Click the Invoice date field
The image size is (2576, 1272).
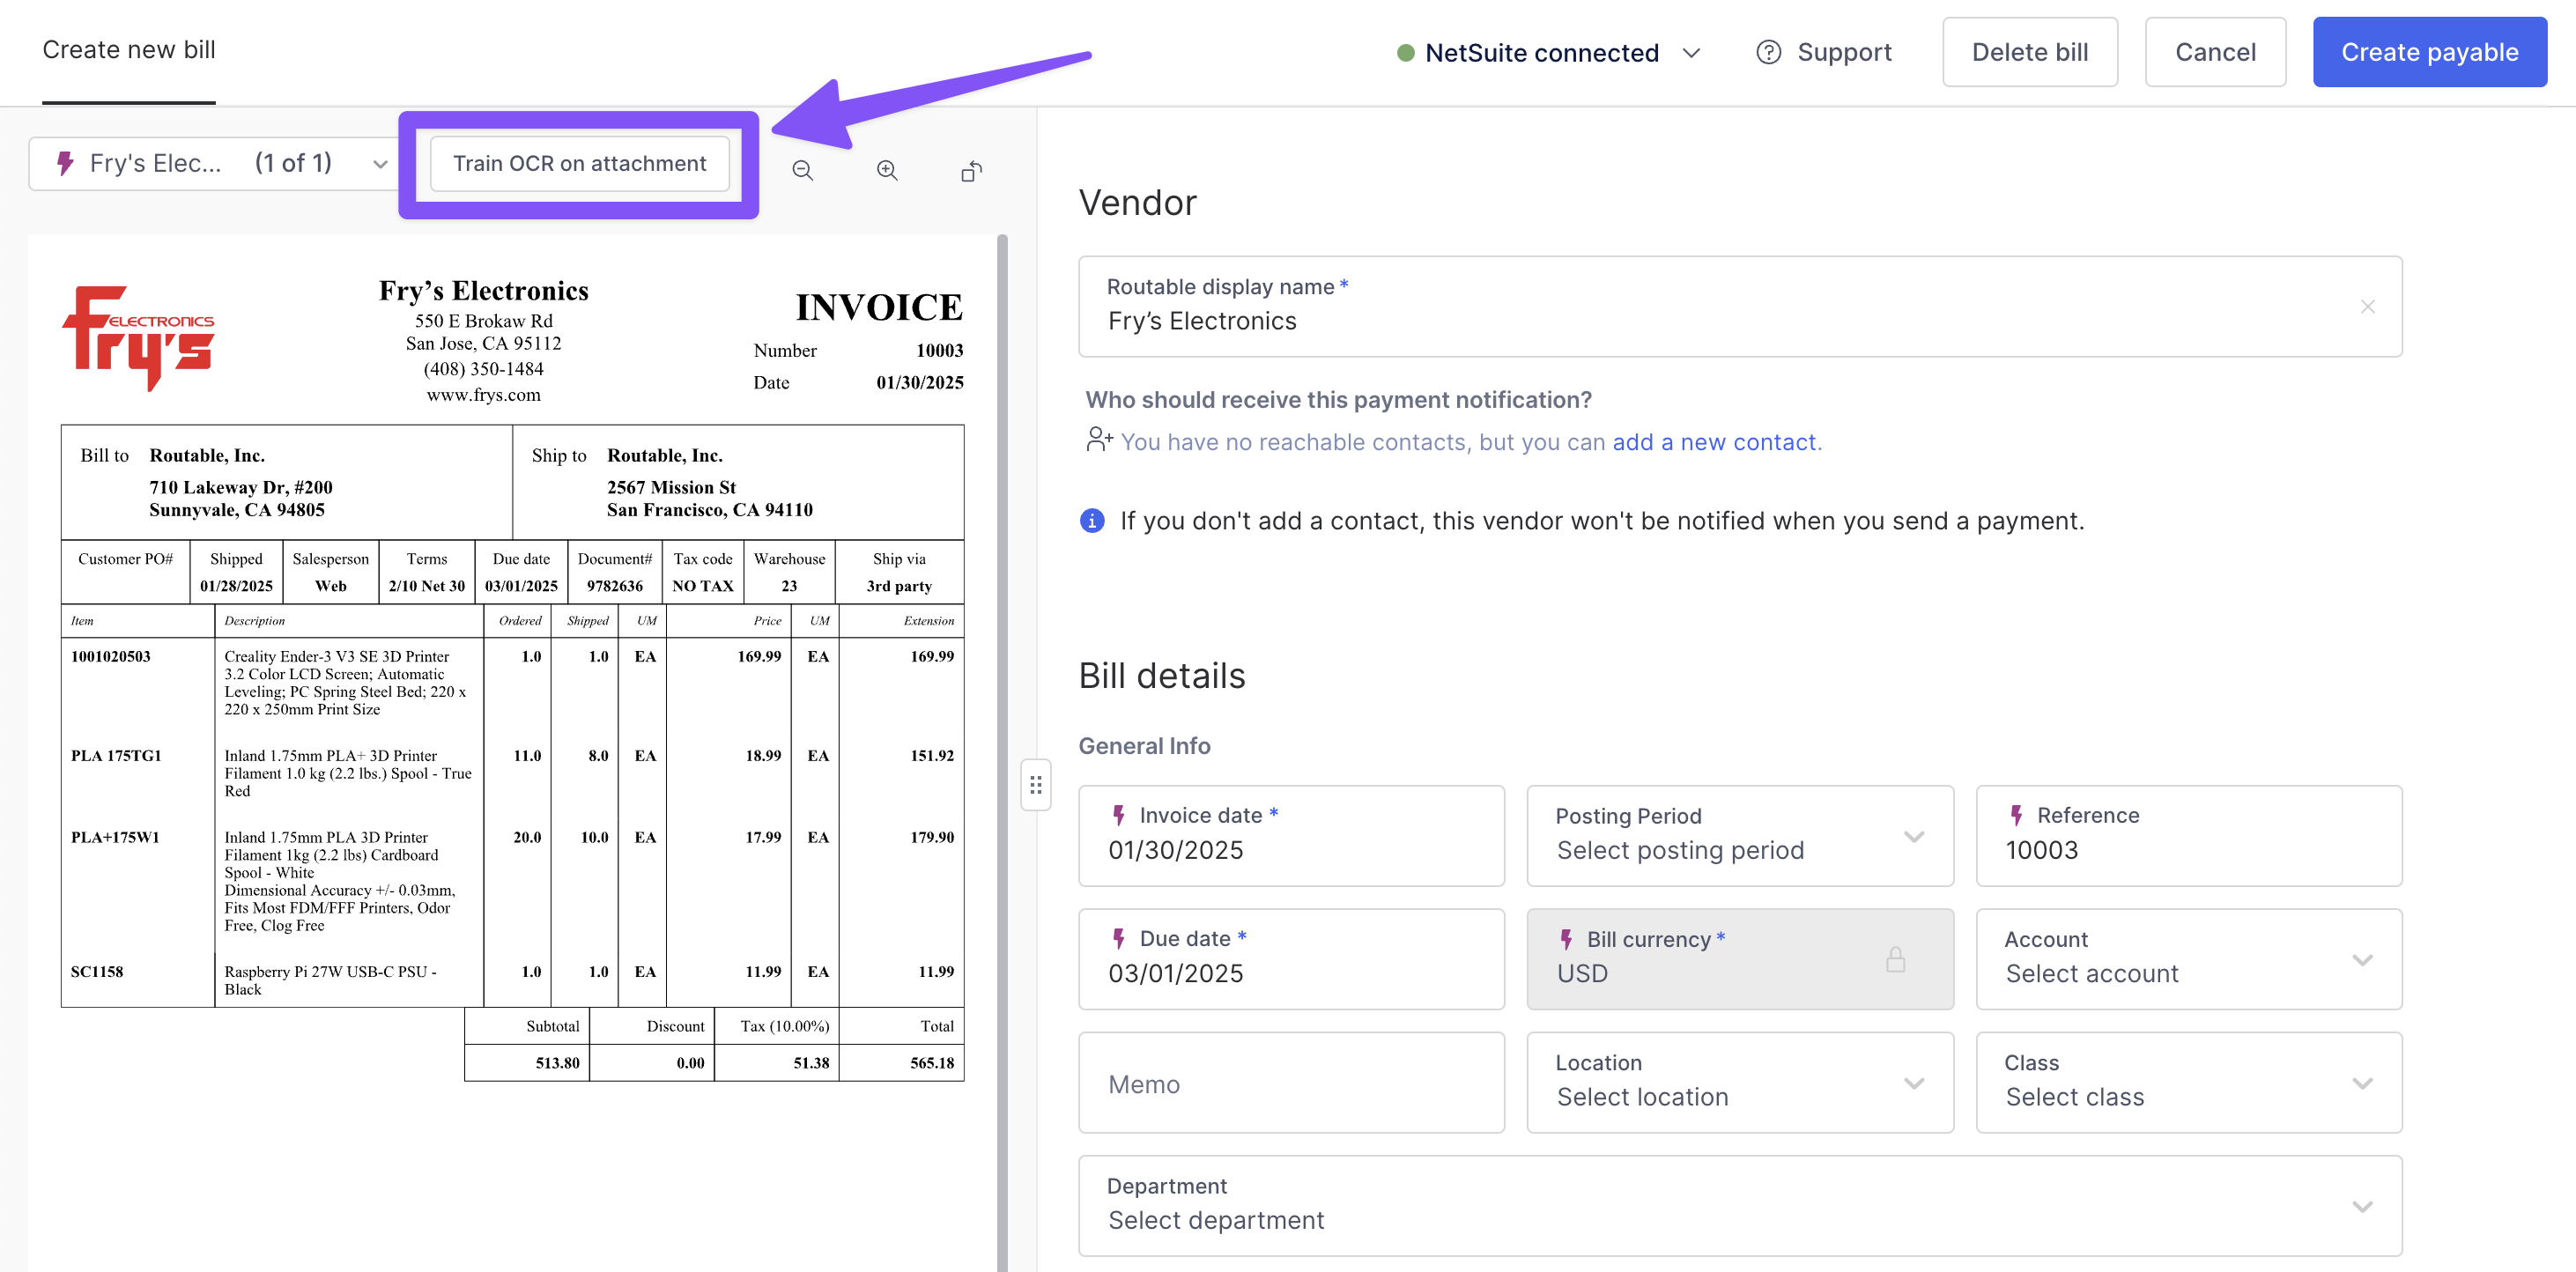click(x=1291, y=835)
